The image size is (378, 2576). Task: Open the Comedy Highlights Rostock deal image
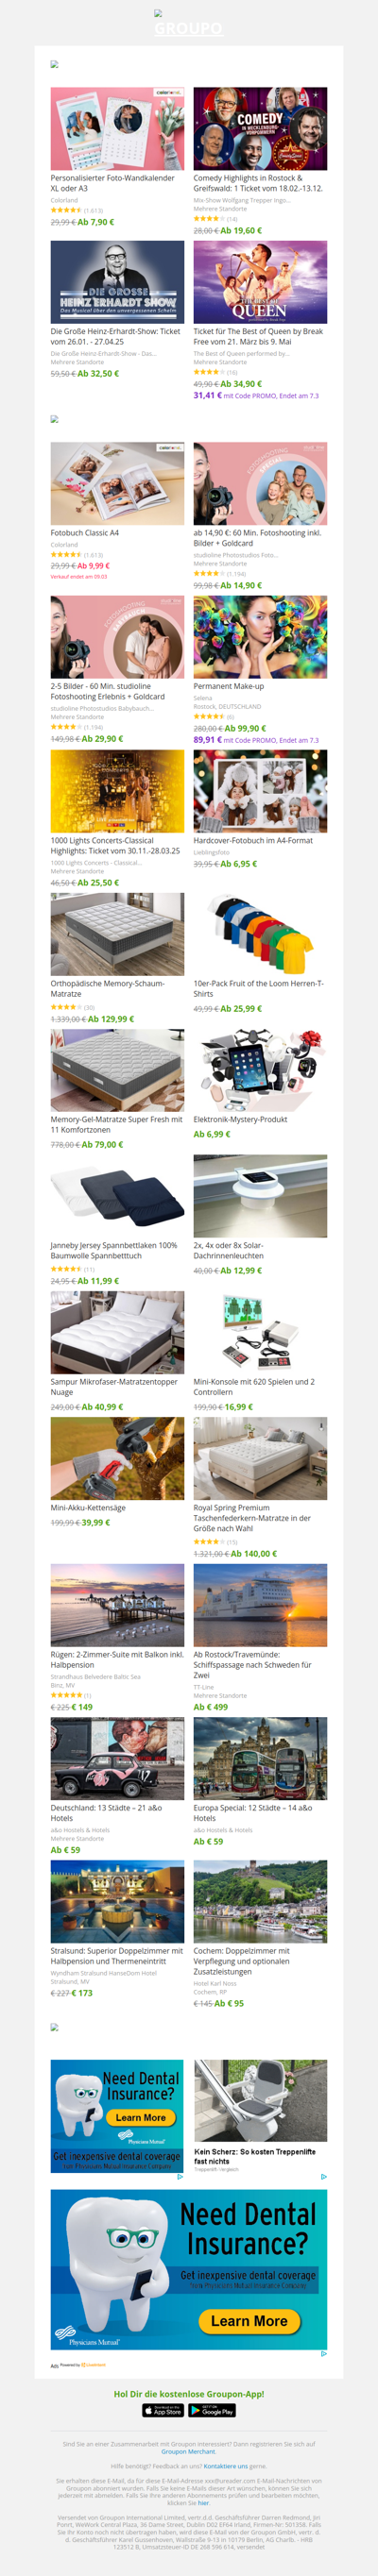click(260, 128)
